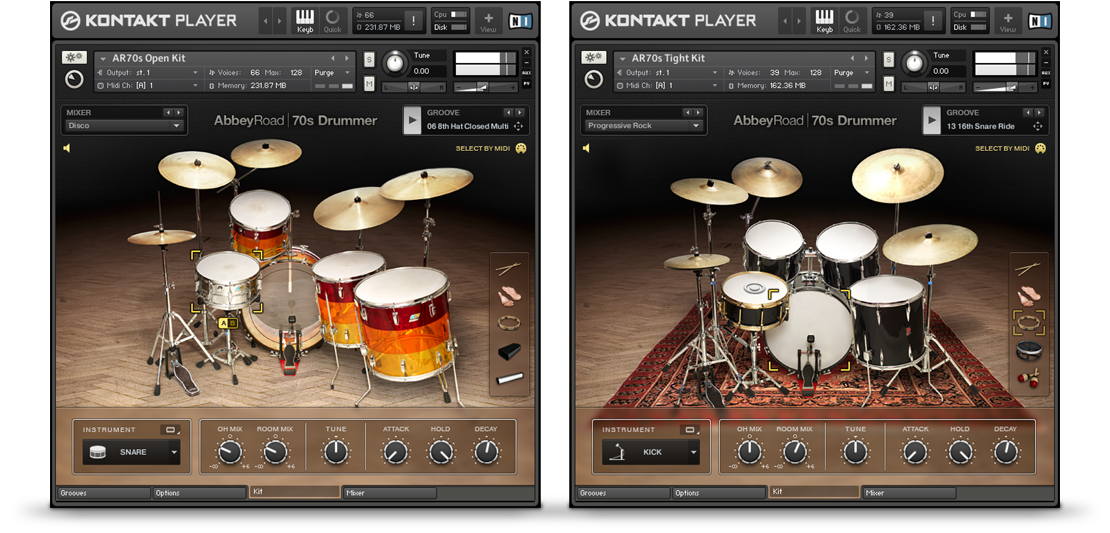Click MIDI select icon in Open Kit
Image resolution: width=1110 pixels, height=533 pixels.
point(521,149)
